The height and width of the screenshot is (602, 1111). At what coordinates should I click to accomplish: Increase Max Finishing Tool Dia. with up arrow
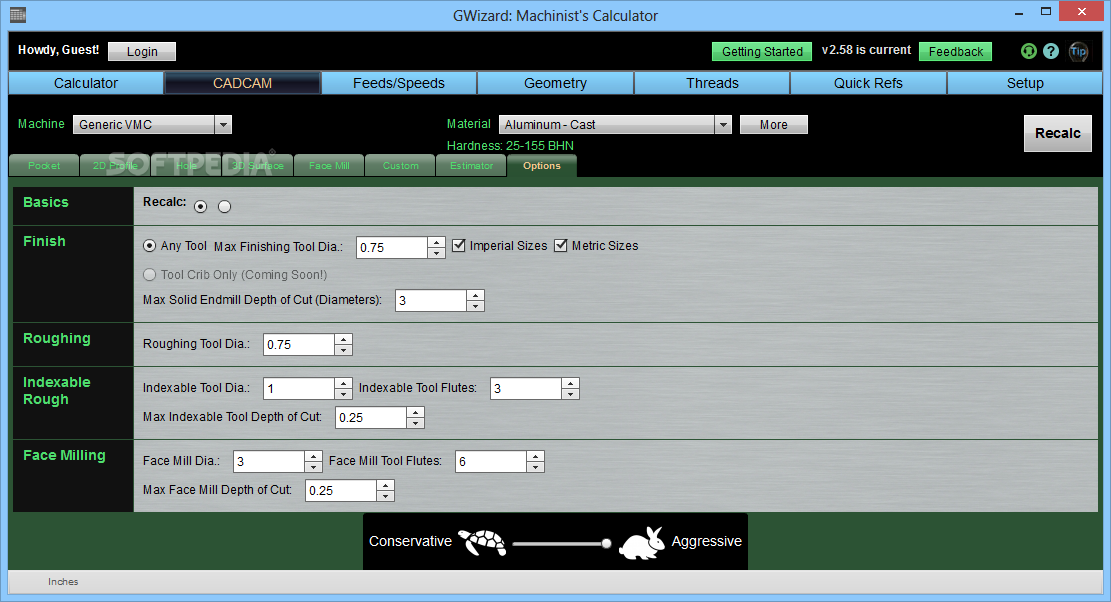pyautogui.click(x=436, y=242)
